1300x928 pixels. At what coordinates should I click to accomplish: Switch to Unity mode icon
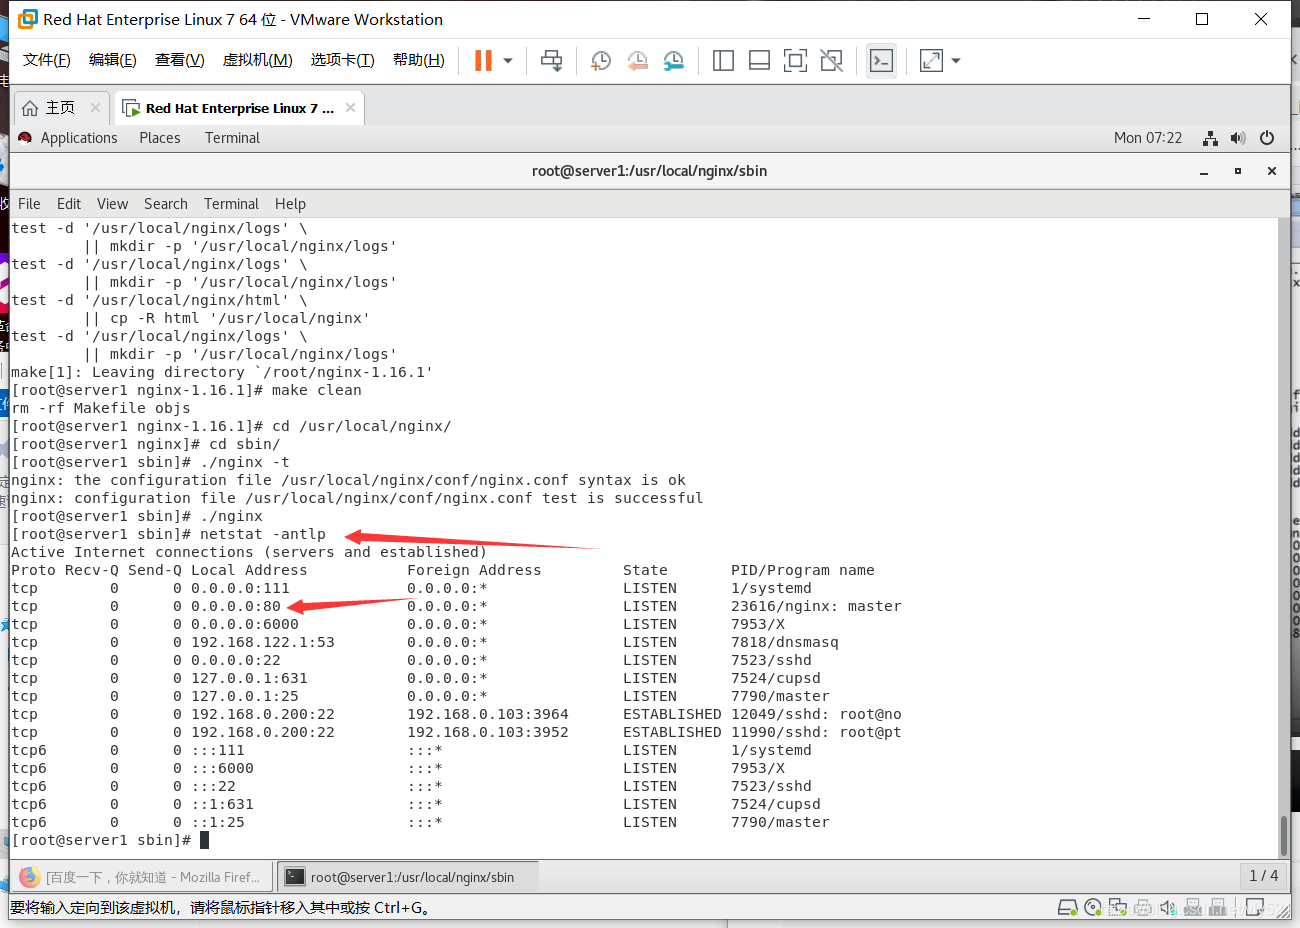coord(831,61)
